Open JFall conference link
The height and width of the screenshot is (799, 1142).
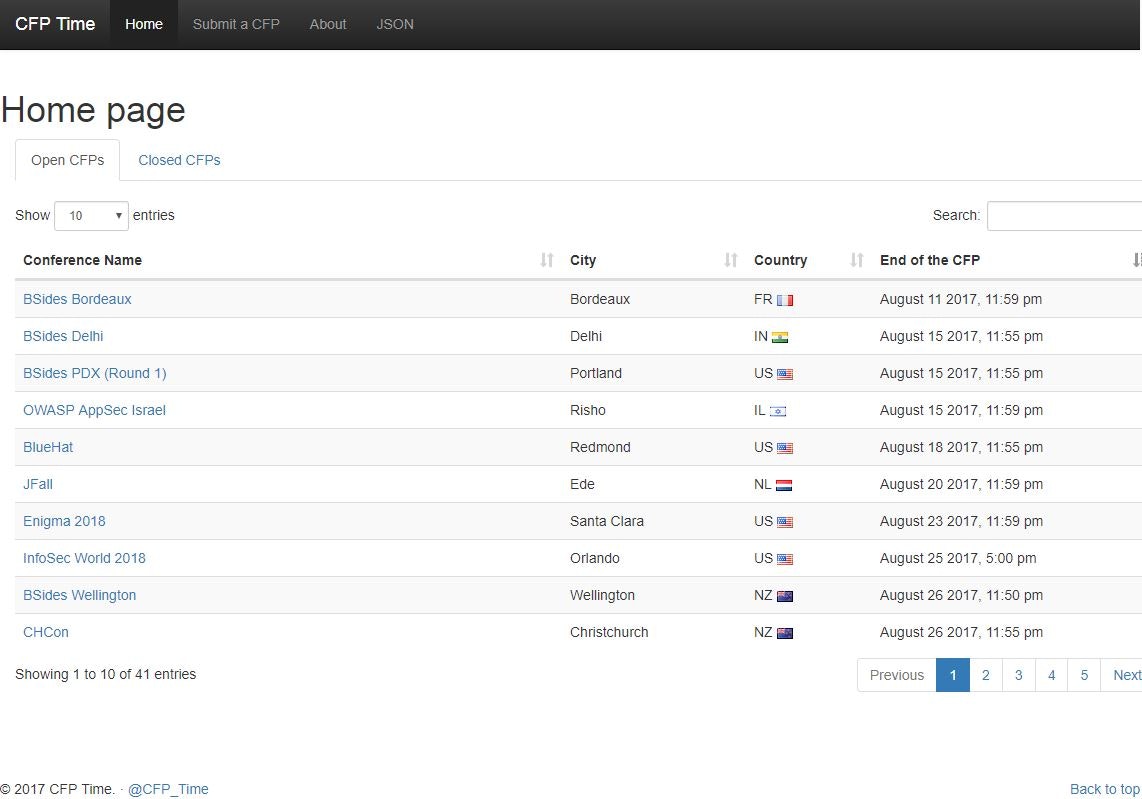pos(38,484)
